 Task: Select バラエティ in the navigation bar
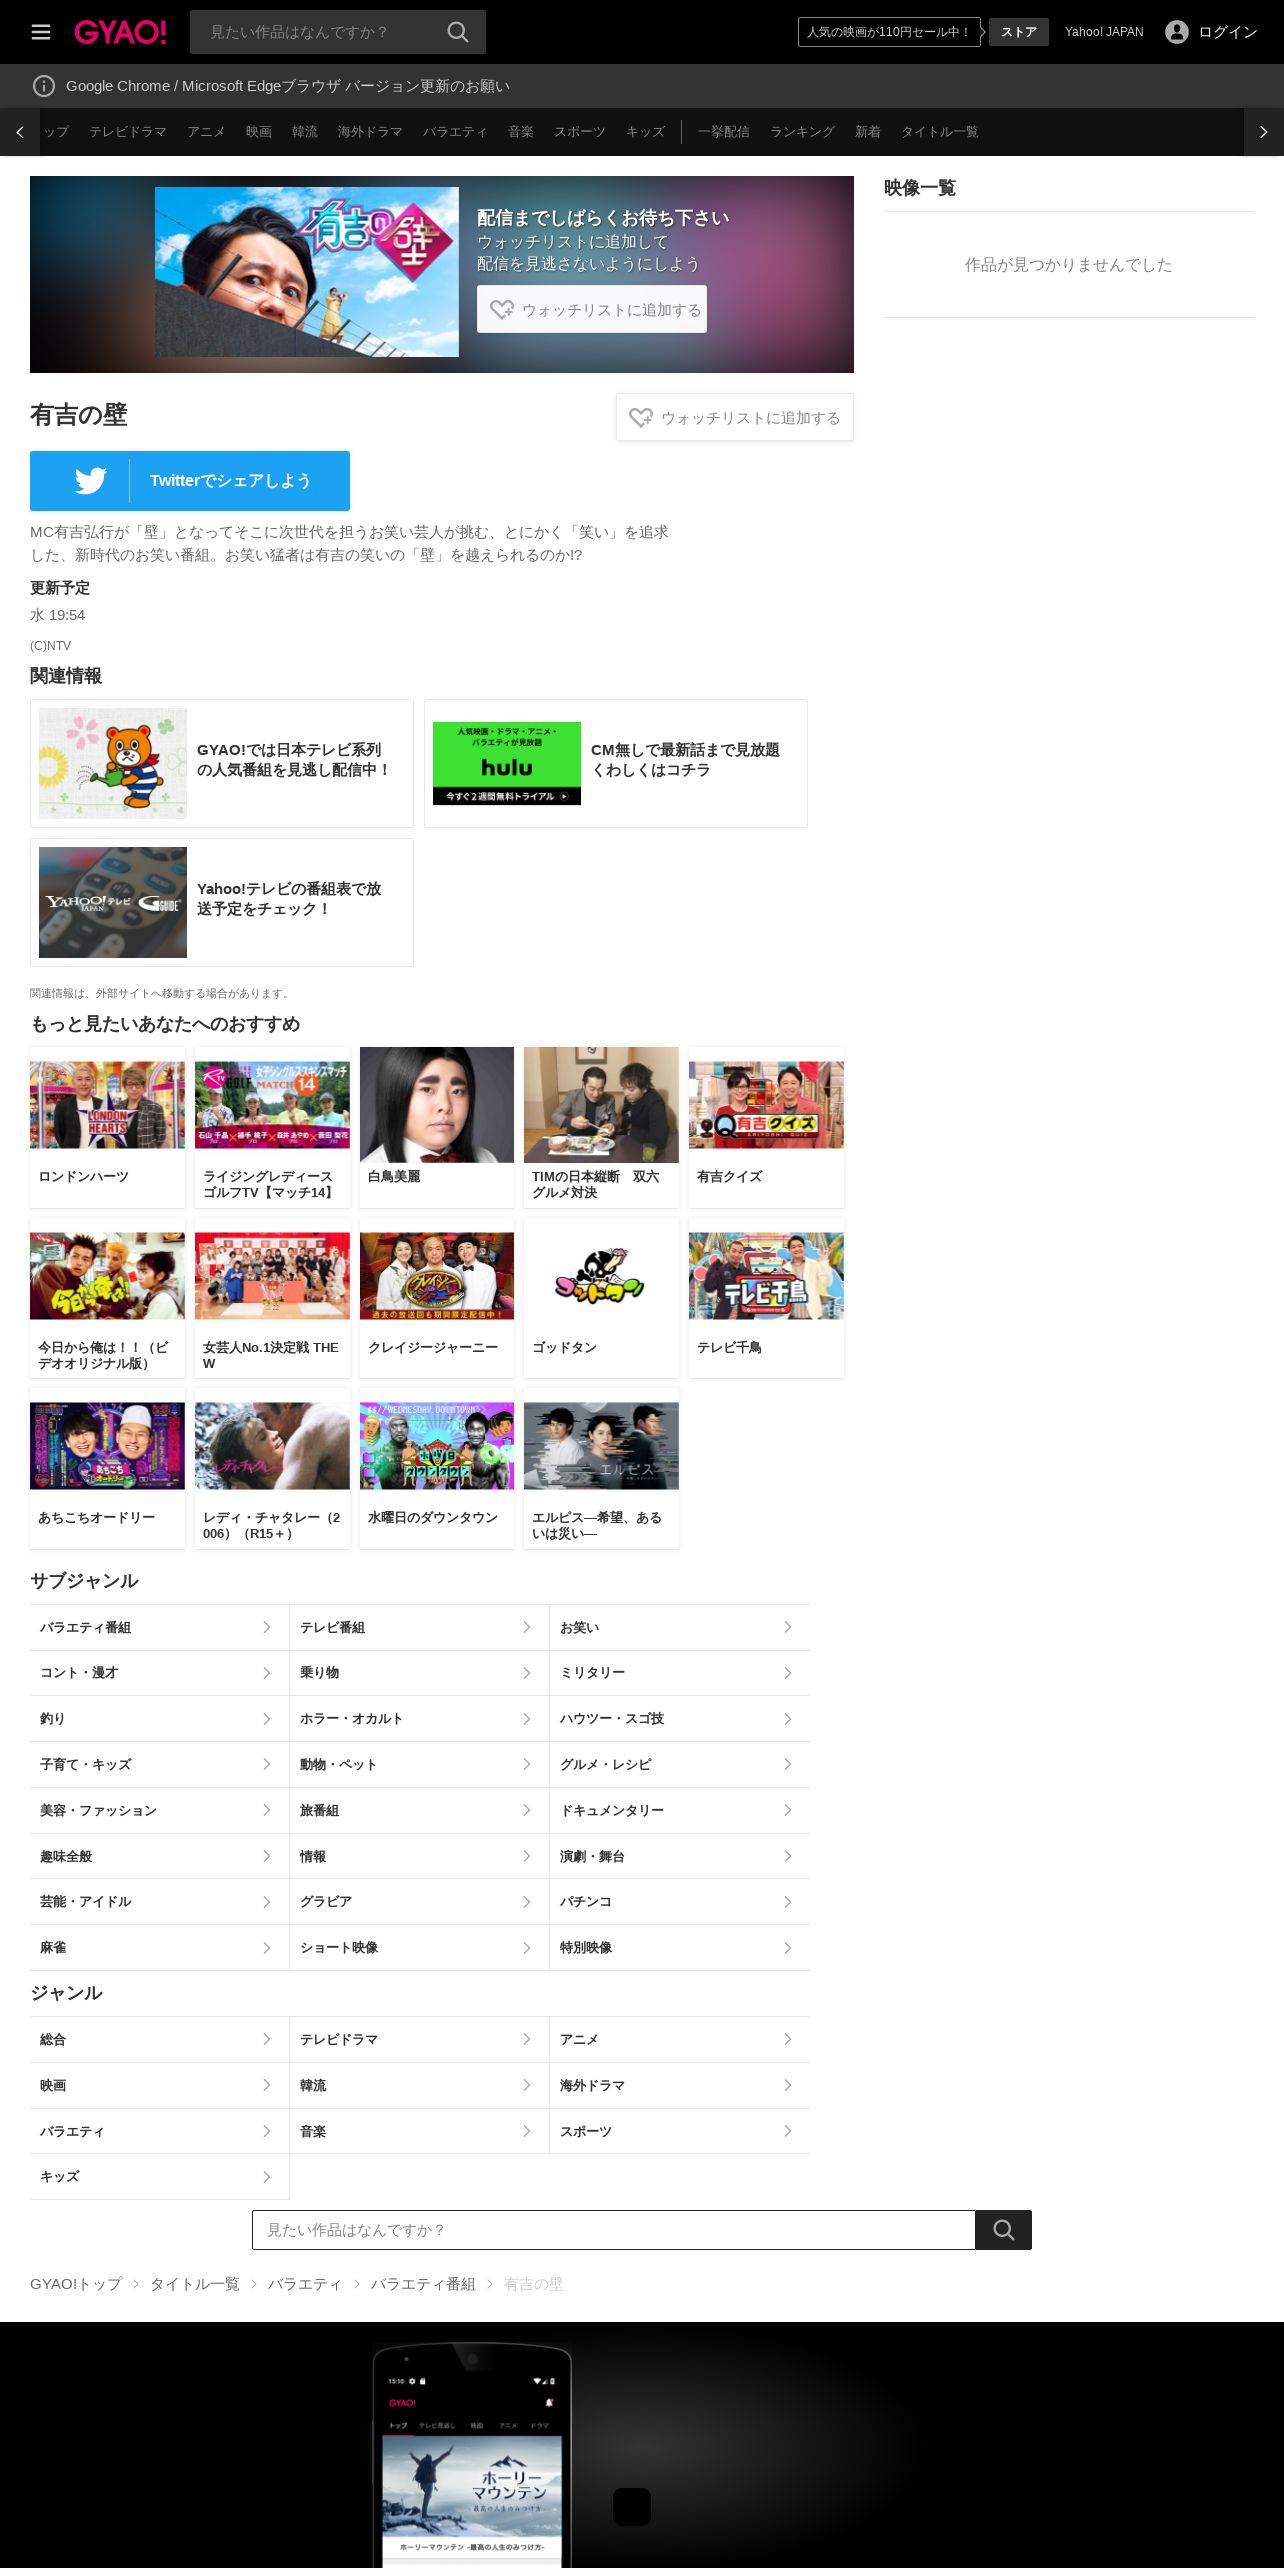pos(455,132)
